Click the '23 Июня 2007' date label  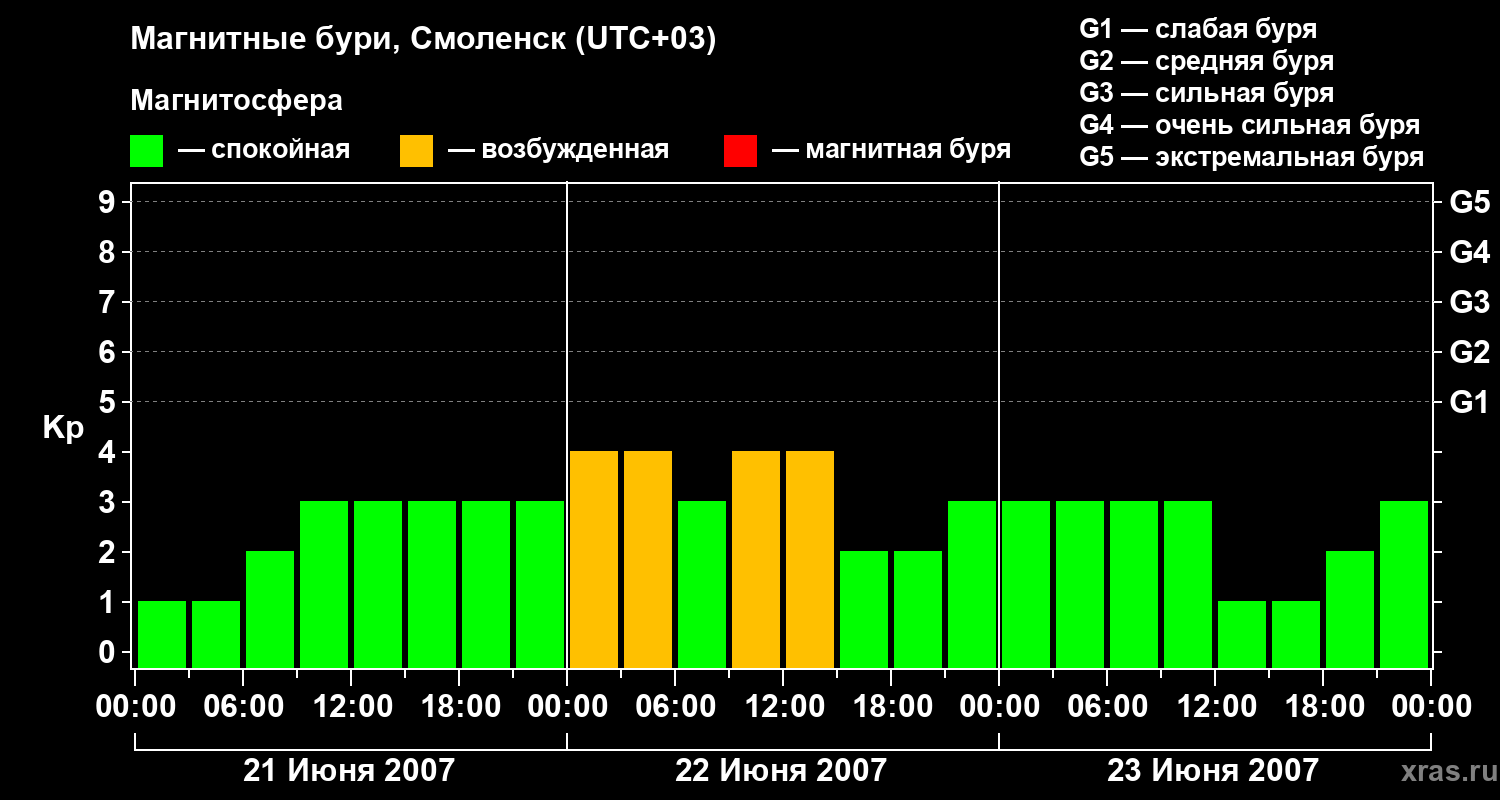point(1213,771)
